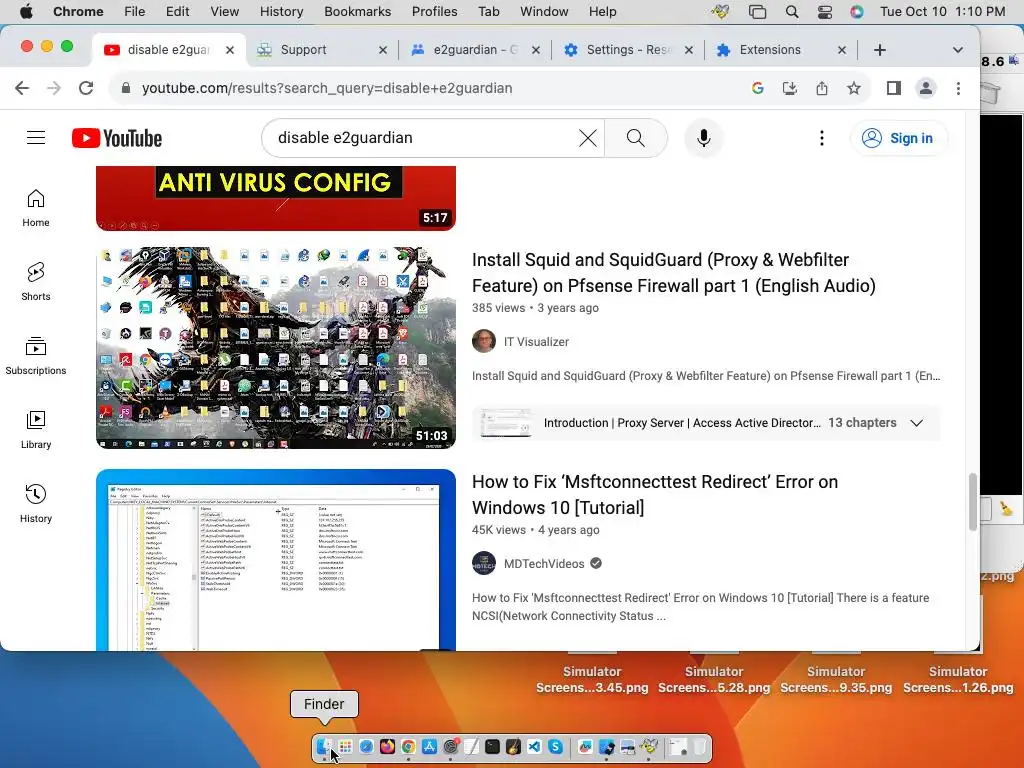Reload the page
The image size is (1024, 768).
[x=86, y=88]
